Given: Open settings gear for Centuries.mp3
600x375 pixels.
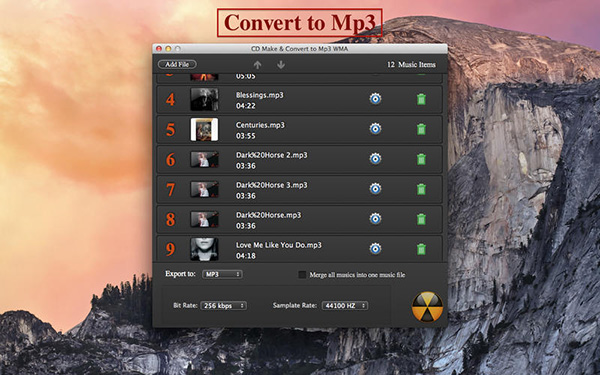Looking at the screenshot, I should click(x=375, y=129).
